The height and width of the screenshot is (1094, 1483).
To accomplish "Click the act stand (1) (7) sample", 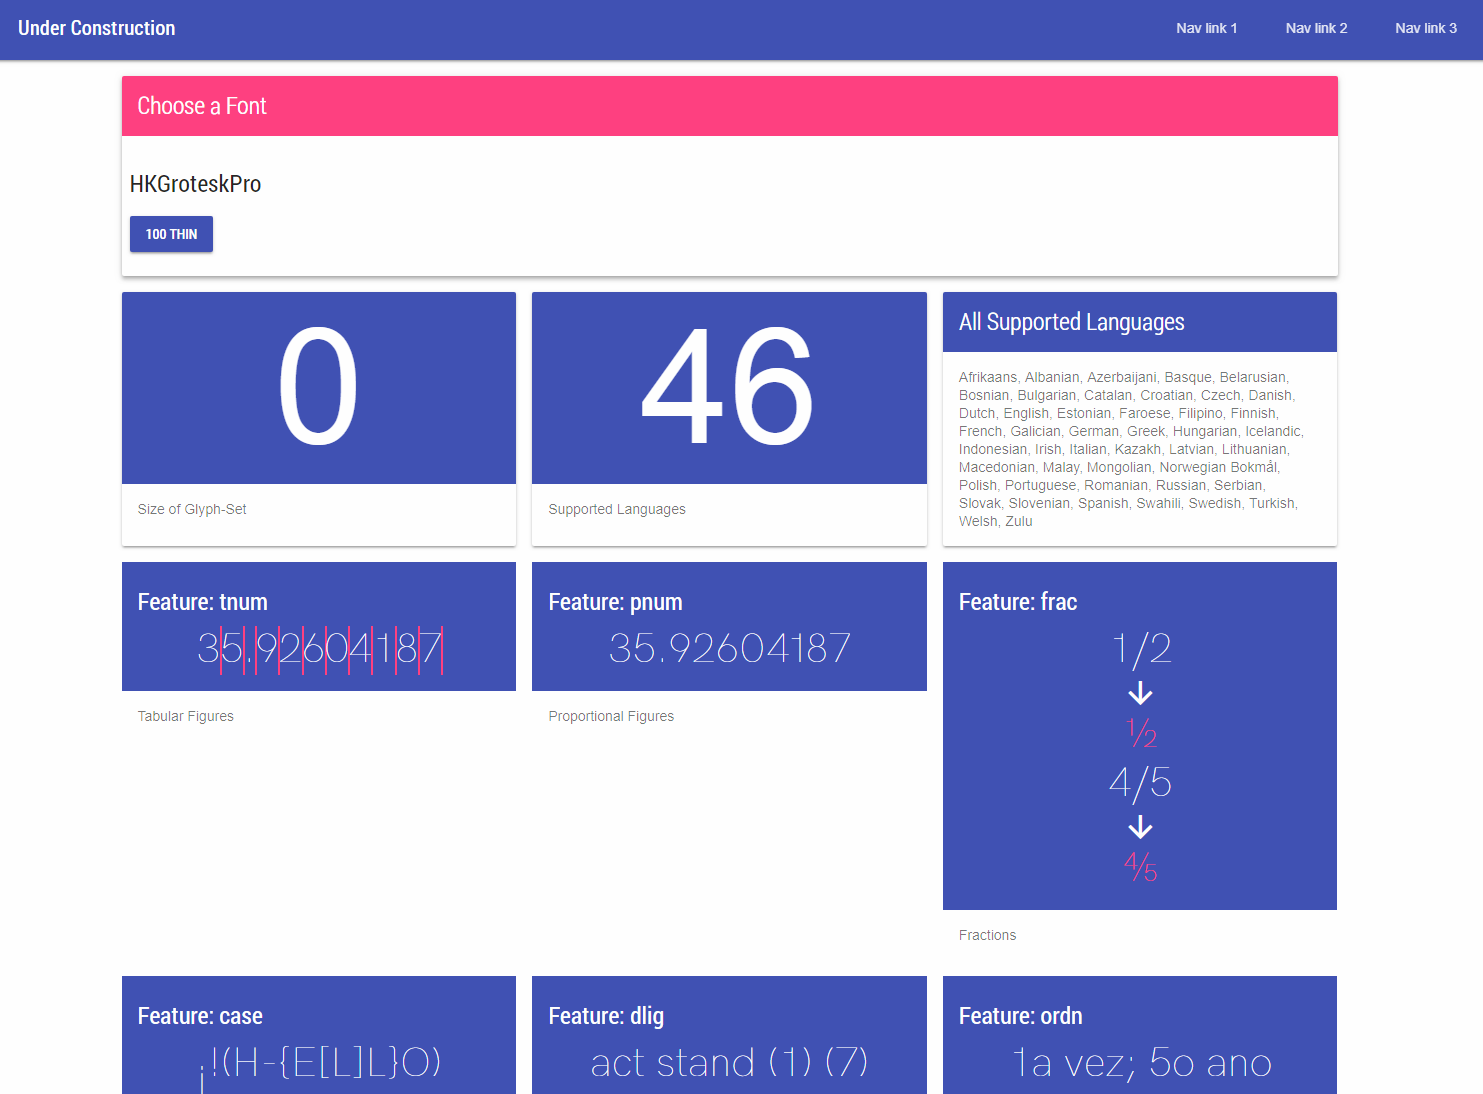I will pyautogui.click(x=729, y=1062).
